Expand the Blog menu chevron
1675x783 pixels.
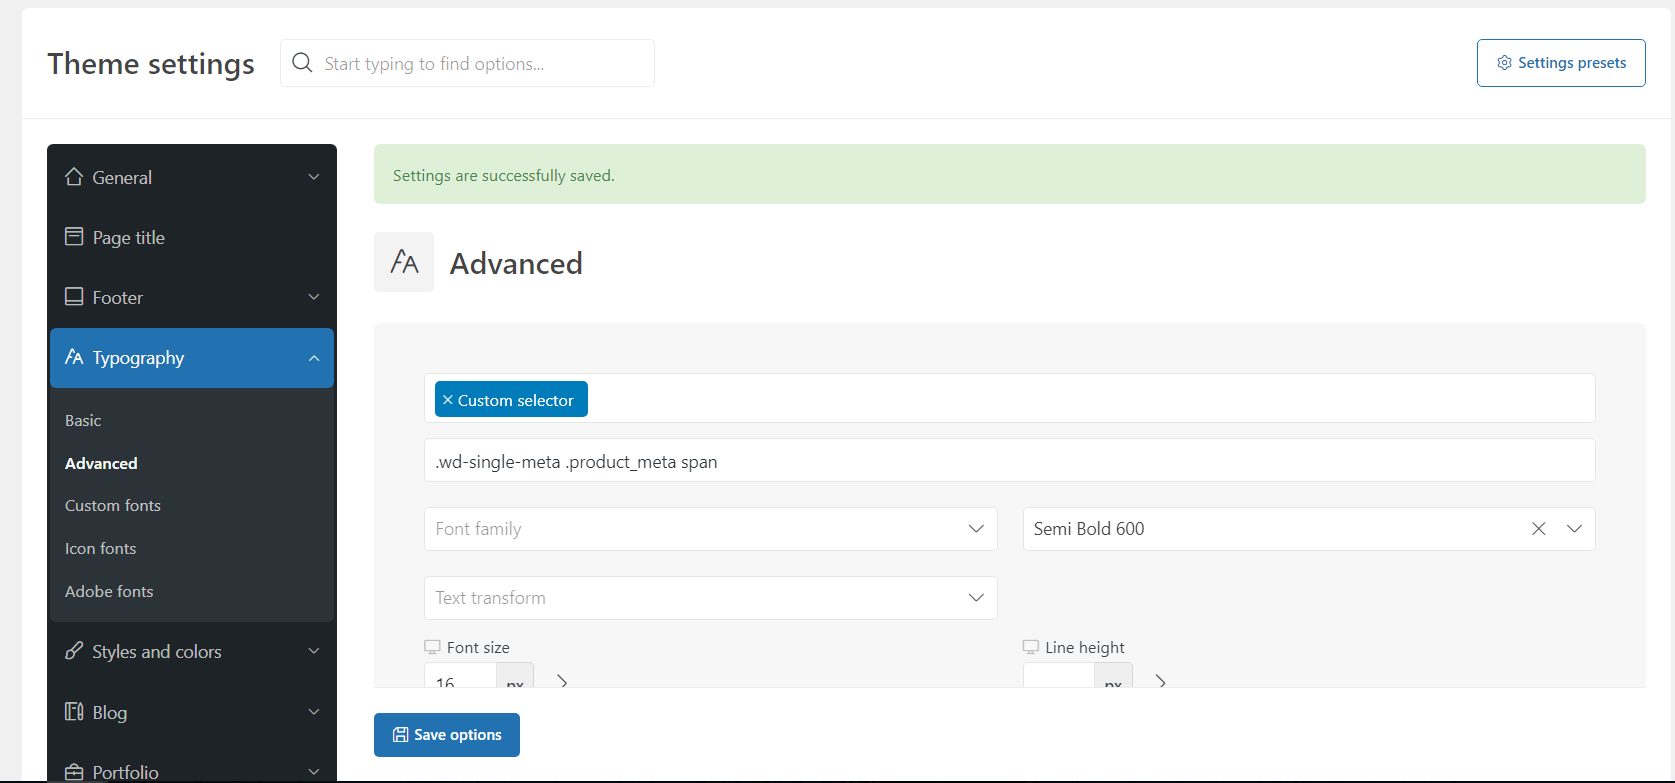(x=314, y=712)
